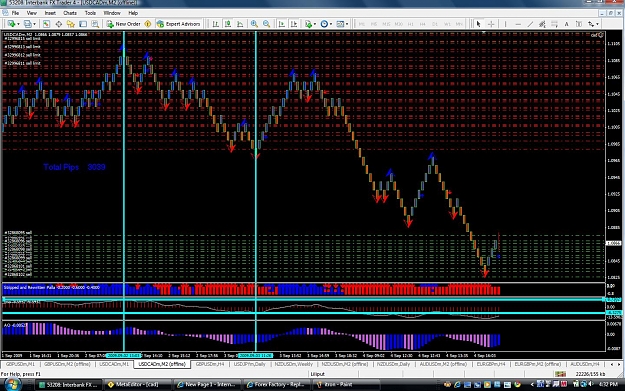Zoom in on the chart

(x=254, y=24)
